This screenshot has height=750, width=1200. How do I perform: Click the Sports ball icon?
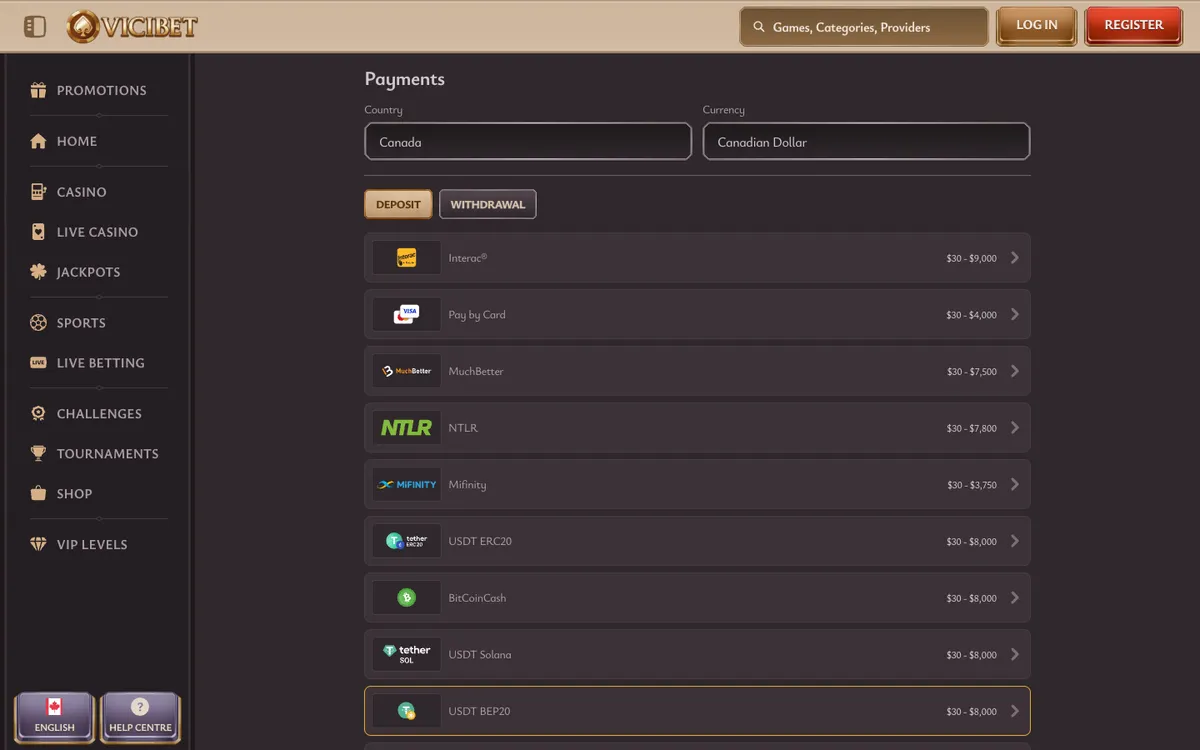click(x=38, y=323)
